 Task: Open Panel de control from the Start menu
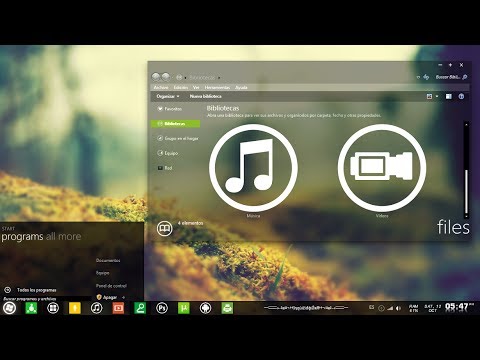click(111, 286)
